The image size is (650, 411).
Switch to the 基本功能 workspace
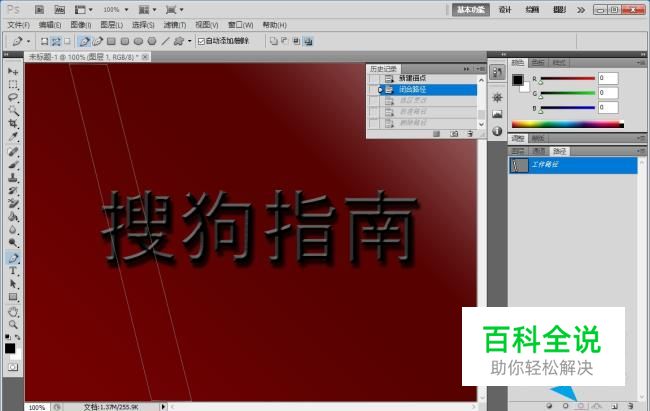coord(471,10)
